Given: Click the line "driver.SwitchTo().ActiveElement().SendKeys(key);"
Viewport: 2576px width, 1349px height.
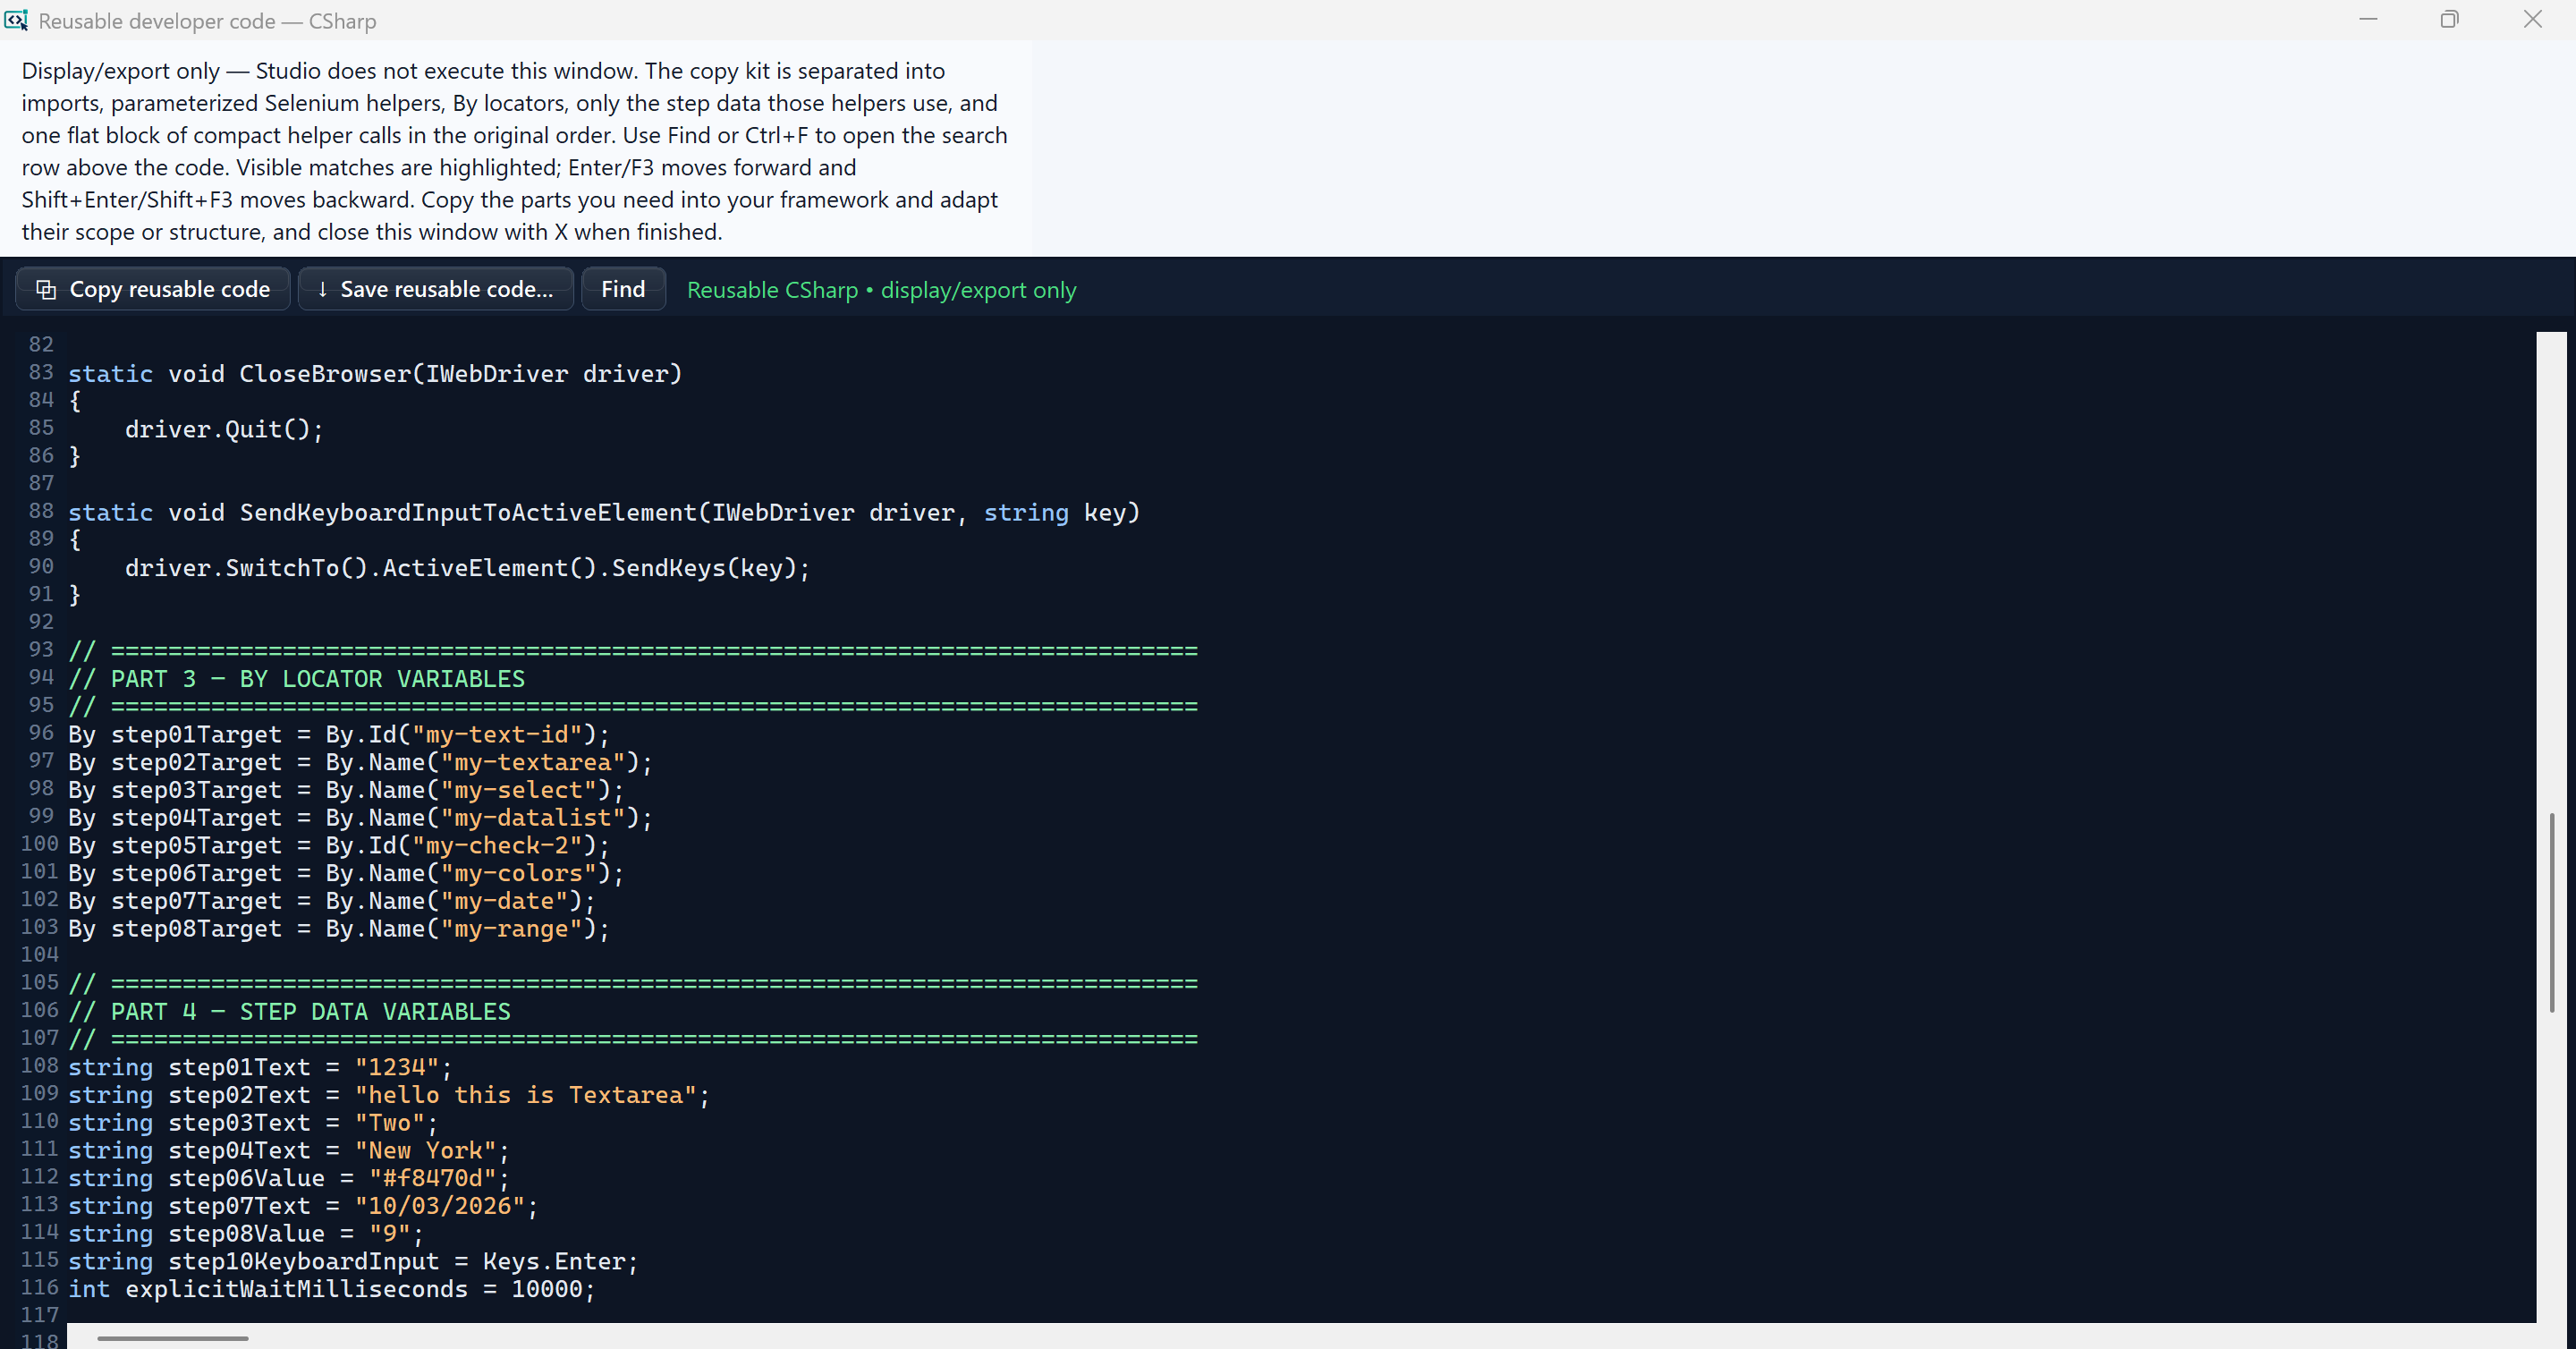Looking at the screenshot, I should [x=467, y=568].
